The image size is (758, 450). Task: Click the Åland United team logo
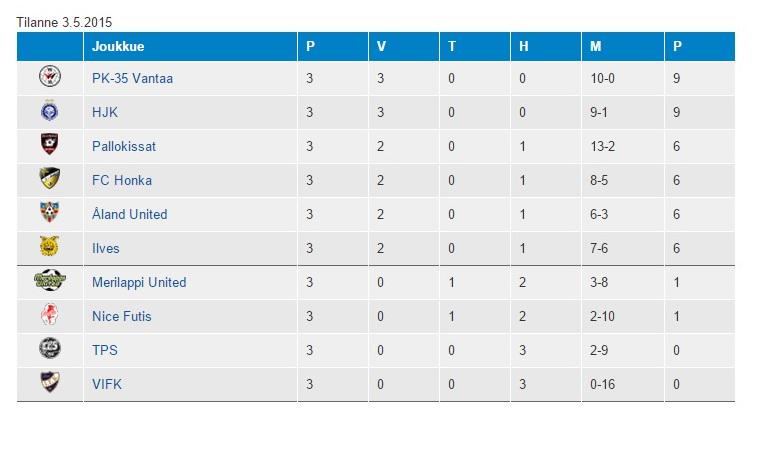coord(49,214)
